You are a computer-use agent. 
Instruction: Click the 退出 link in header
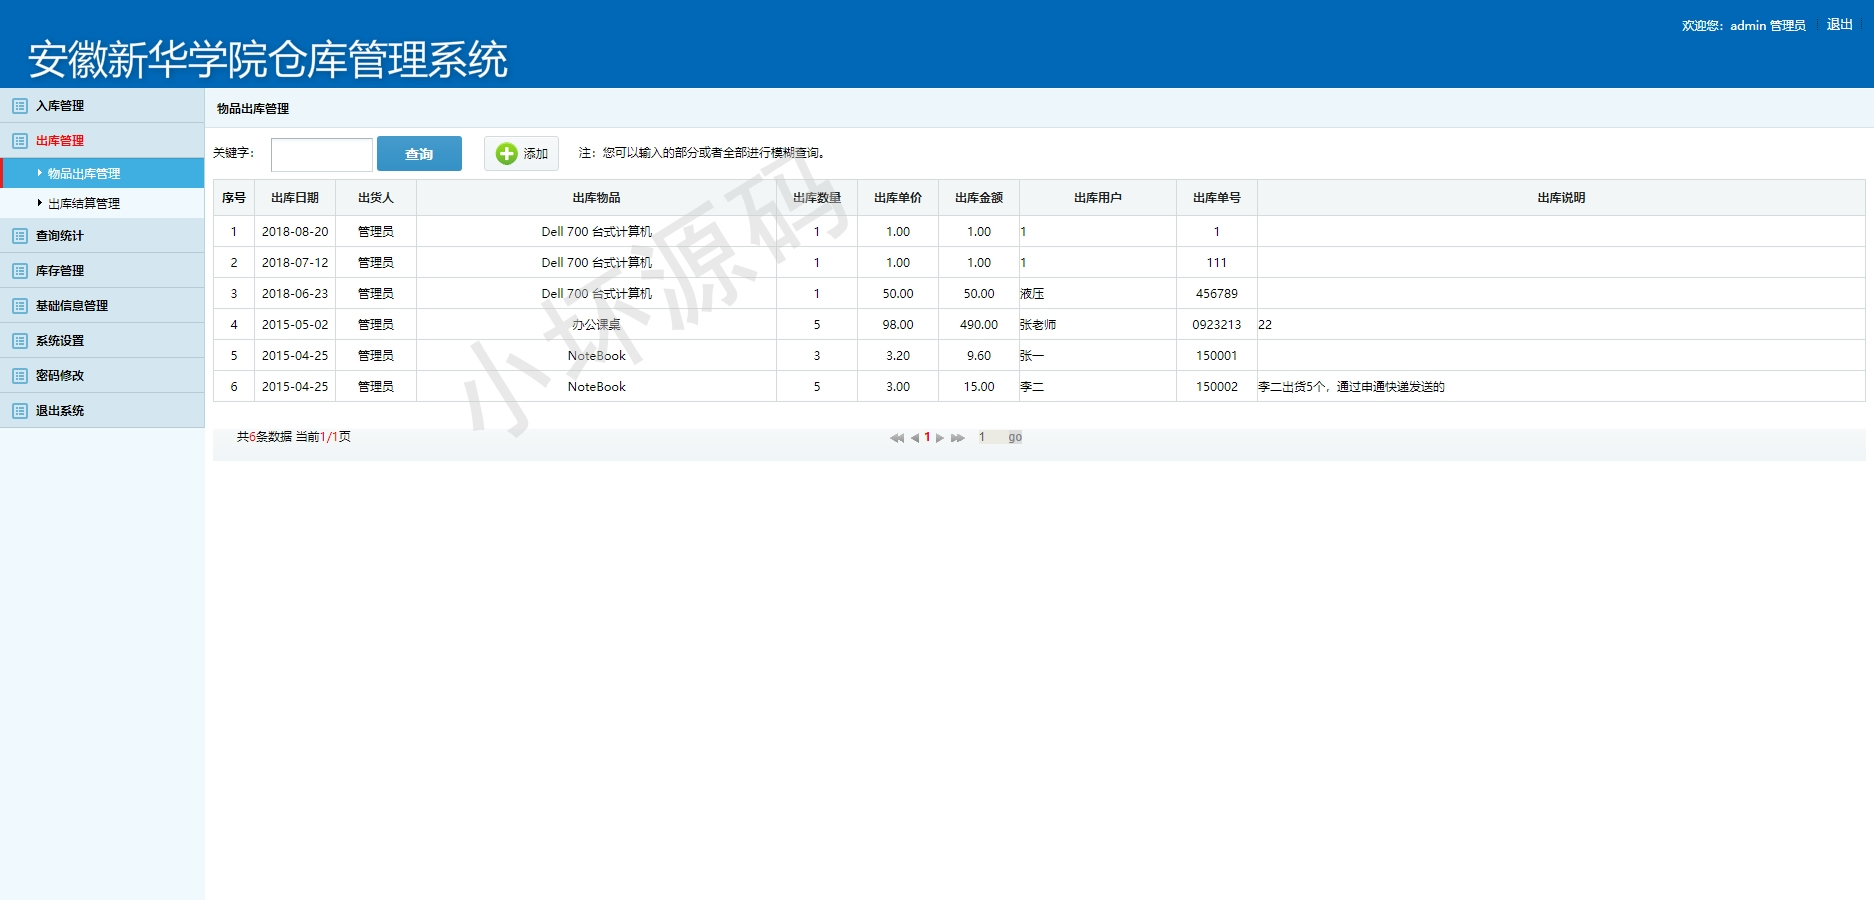1840,25
